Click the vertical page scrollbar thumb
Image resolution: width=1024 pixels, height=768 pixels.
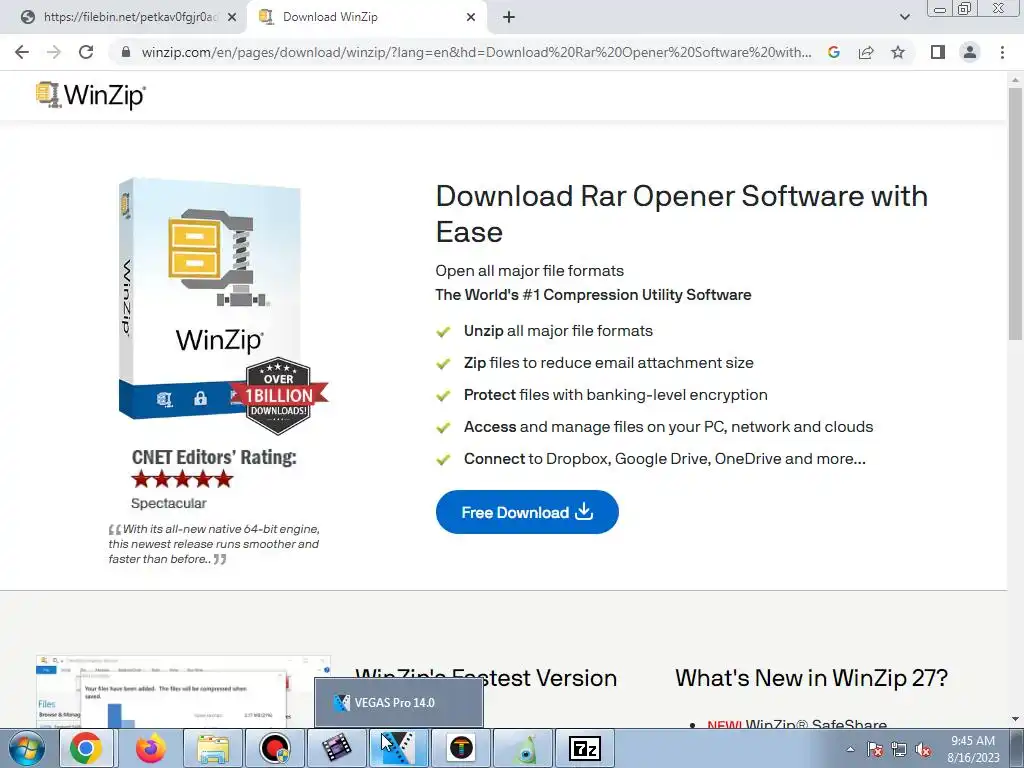(x=1015, y=214)
